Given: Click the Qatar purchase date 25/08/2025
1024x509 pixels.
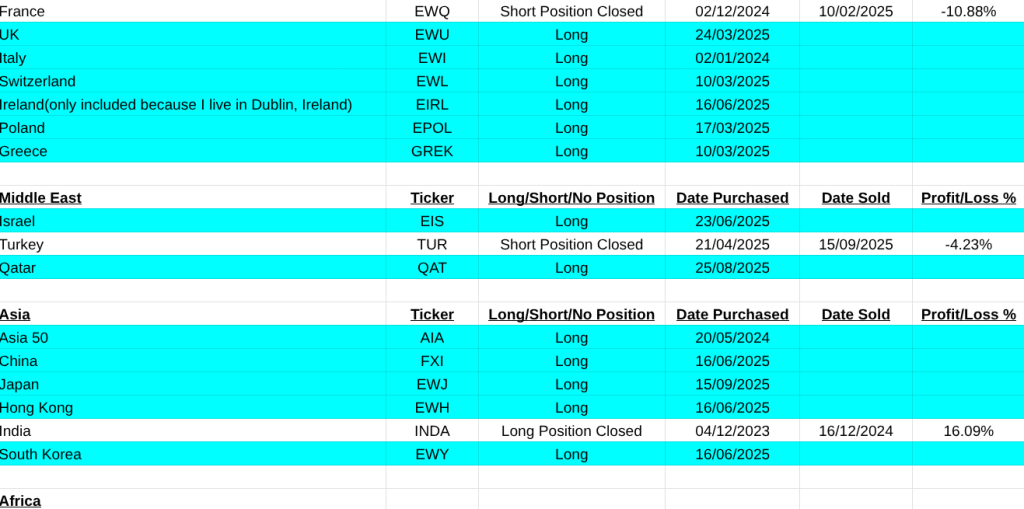Looking at the screenshot, I should click(732, 268).
